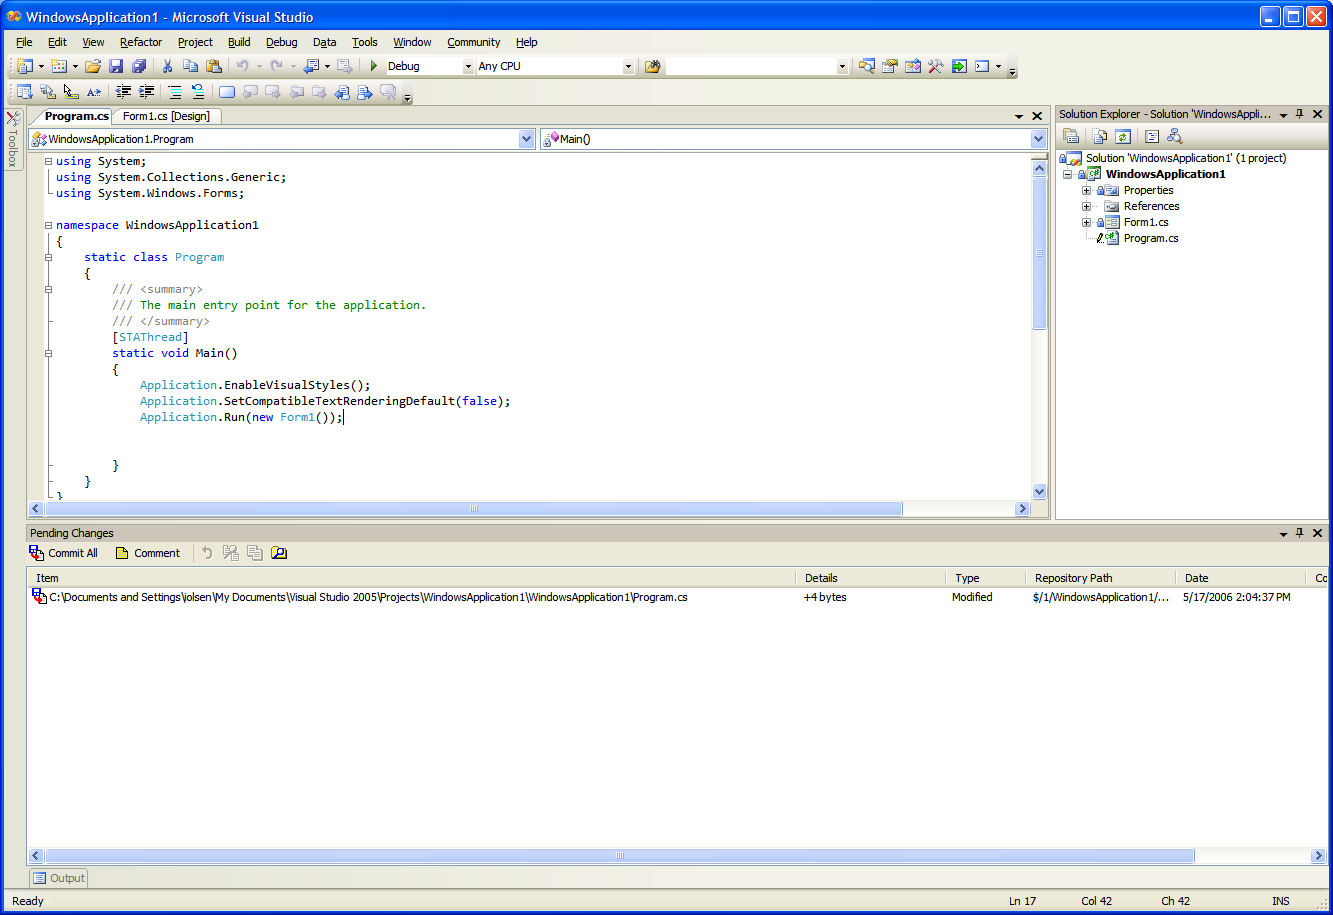
Task: Start debugging with the green play icon
Action: pyautogui.click(x=373, y=66)
